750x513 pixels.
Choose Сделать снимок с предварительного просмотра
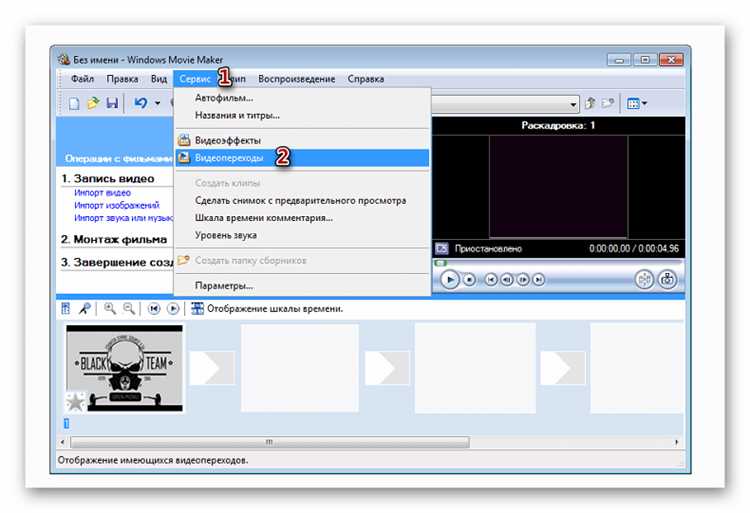pyautogui.click(x=302, y=201)
